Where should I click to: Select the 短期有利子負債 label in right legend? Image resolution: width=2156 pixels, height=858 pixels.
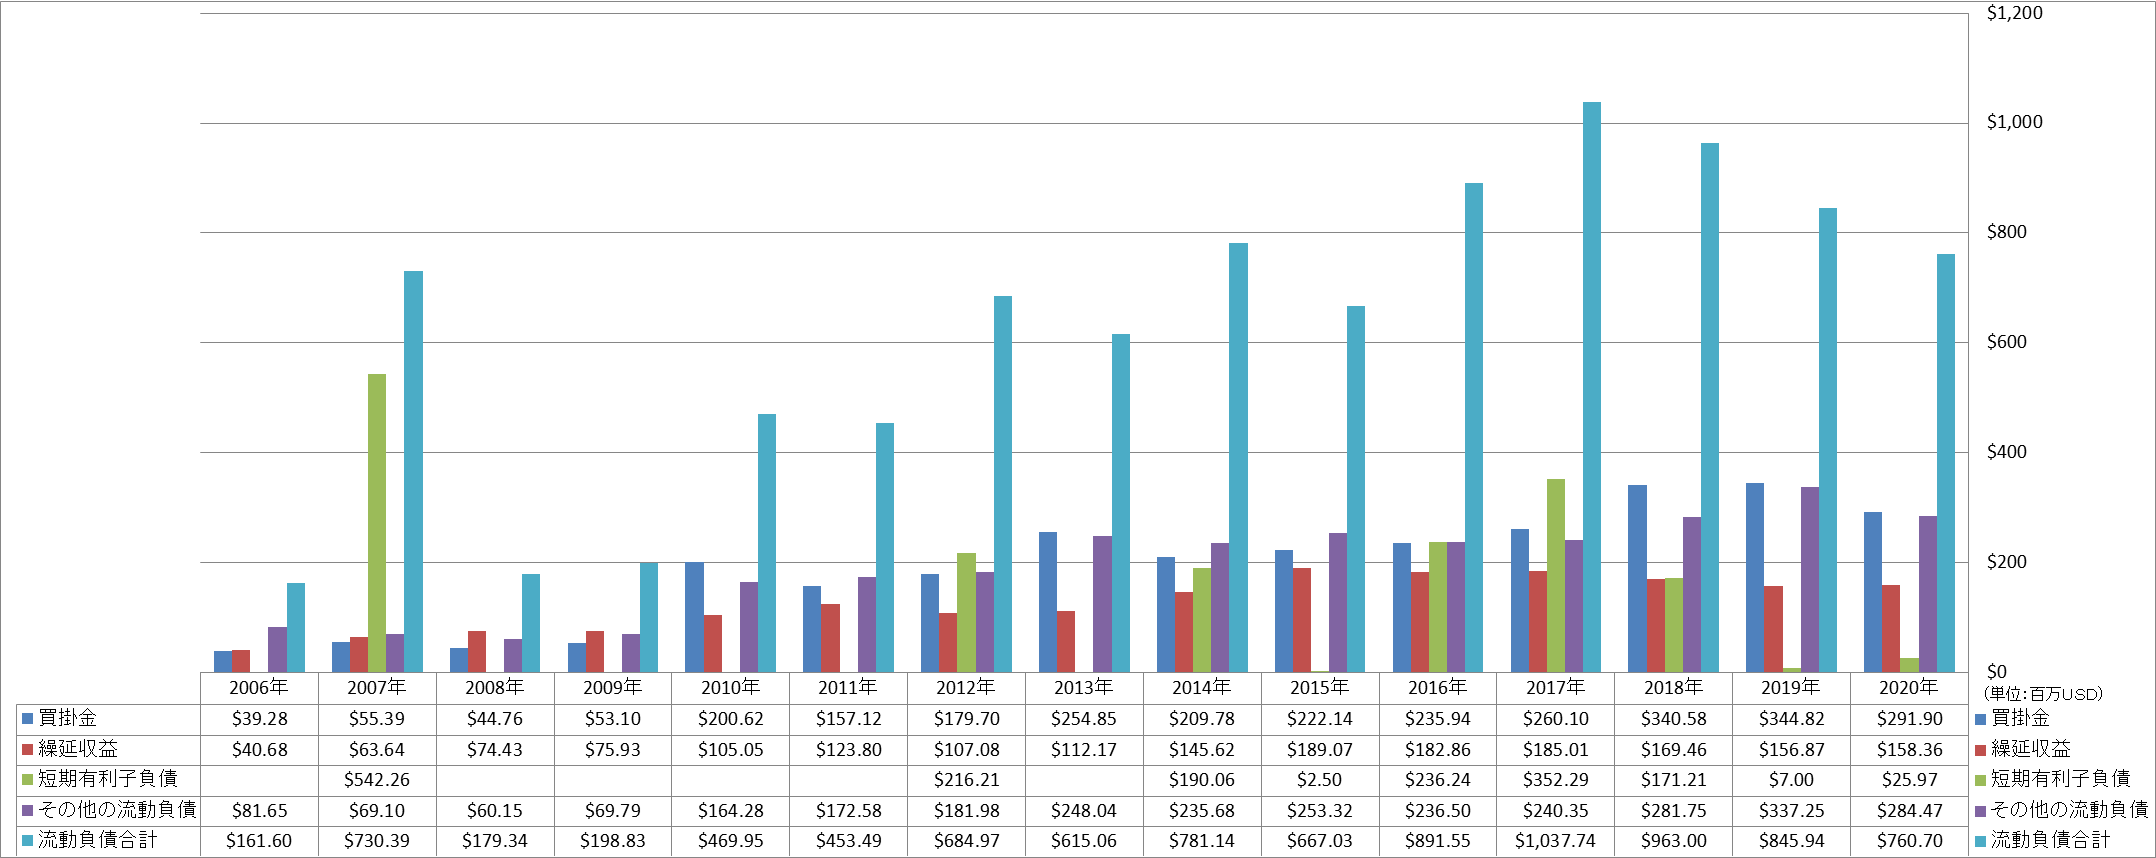coord(2060,779)
